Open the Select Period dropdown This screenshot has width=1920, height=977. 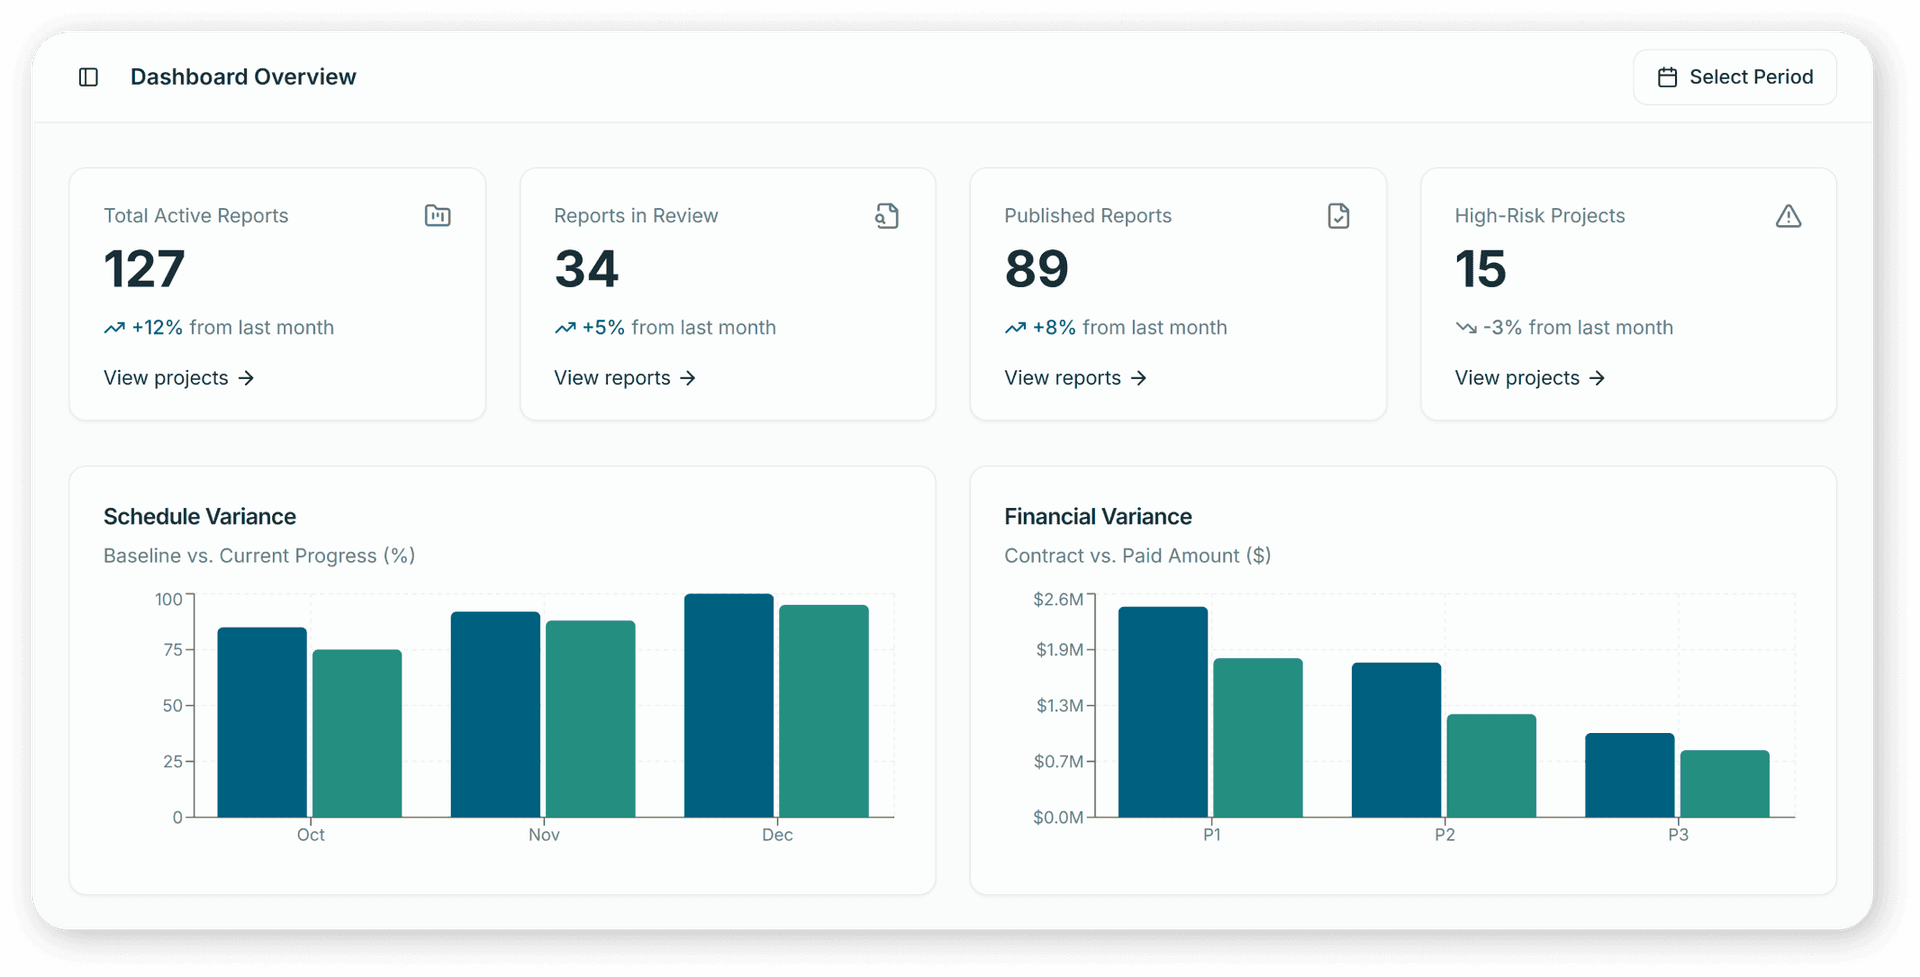click(x=1734, y=76)
